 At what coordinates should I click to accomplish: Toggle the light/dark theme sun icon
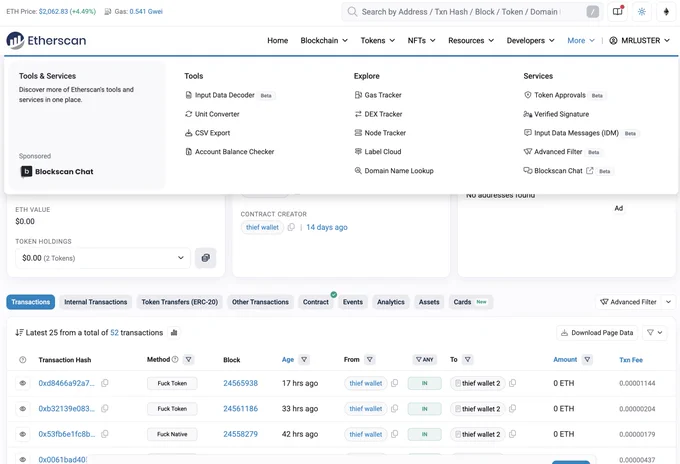tap(642, 12)
